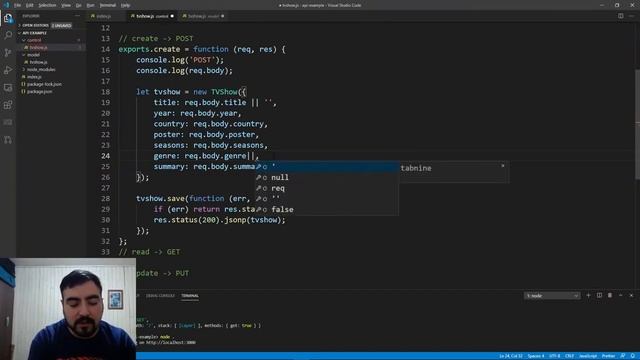
Task: Open editor more actions ellipsis at top right
Action: (631, 16)
